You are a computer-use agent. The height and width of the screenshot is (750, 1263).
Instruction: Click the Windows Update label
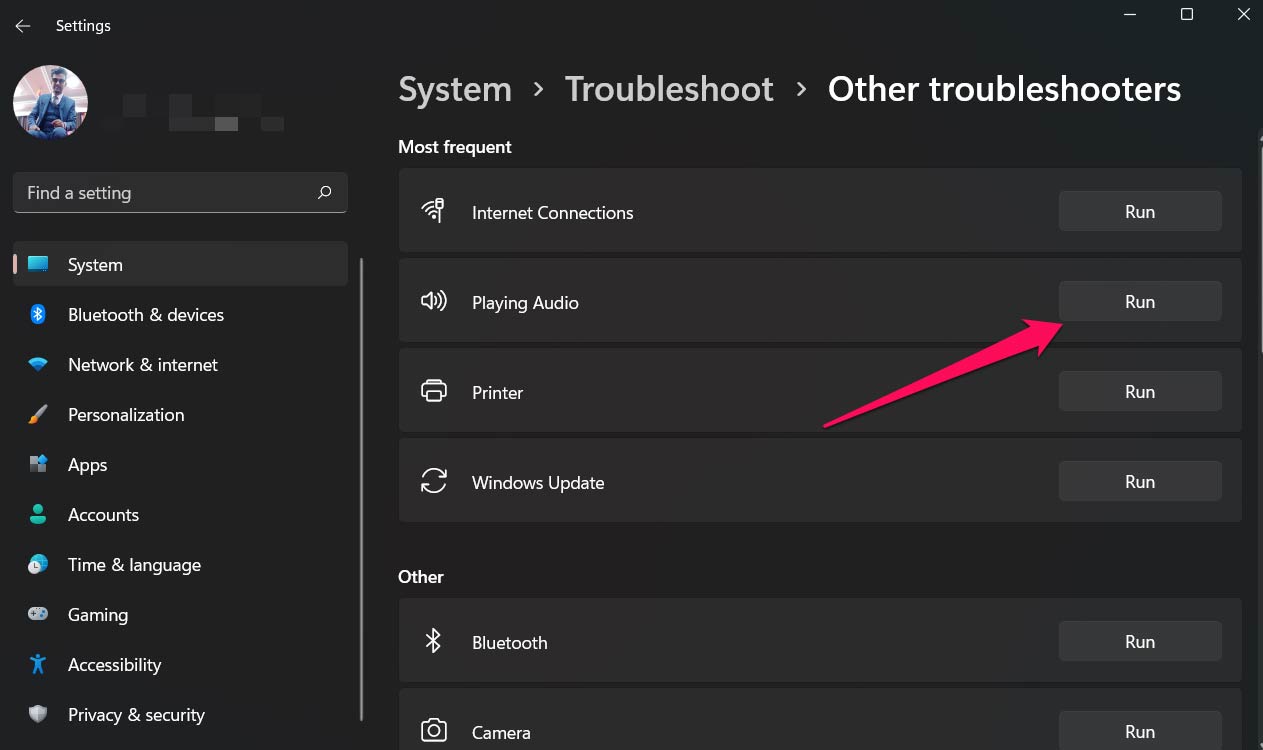[538, 483]
